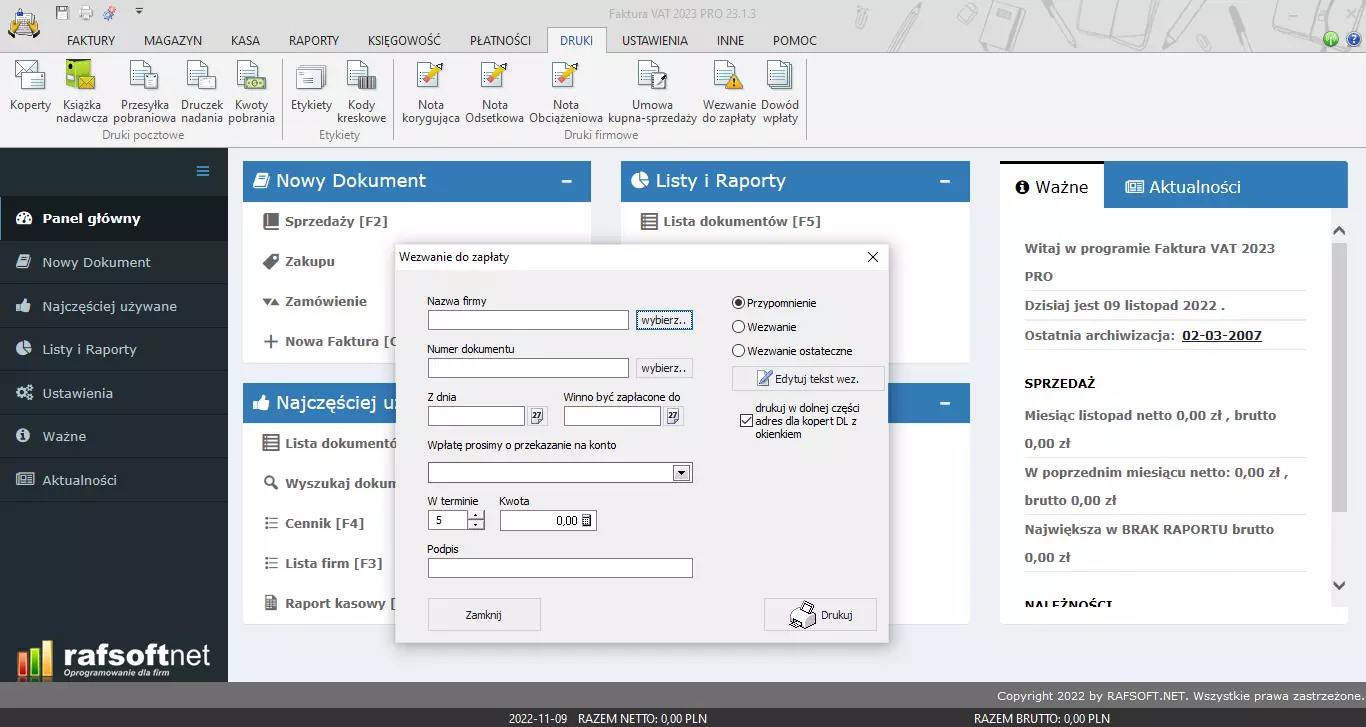Collapse the Listy i Raporty panel
1366x727 pixels.
click(x=944, y=182)
